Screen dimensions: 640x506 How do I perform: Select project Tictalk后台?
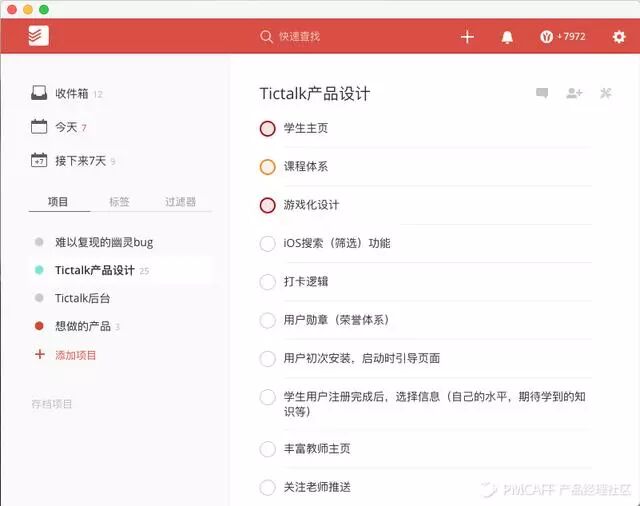click(x=82, y=298)
